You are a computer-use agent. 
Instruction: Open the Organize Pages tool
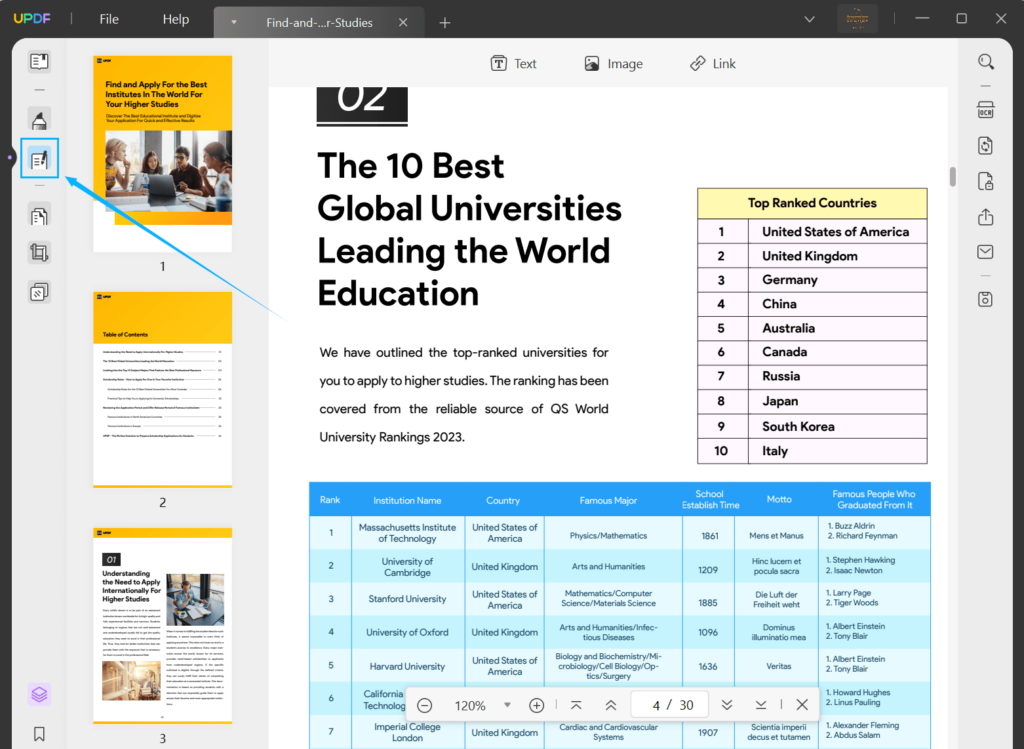point(39,216)
